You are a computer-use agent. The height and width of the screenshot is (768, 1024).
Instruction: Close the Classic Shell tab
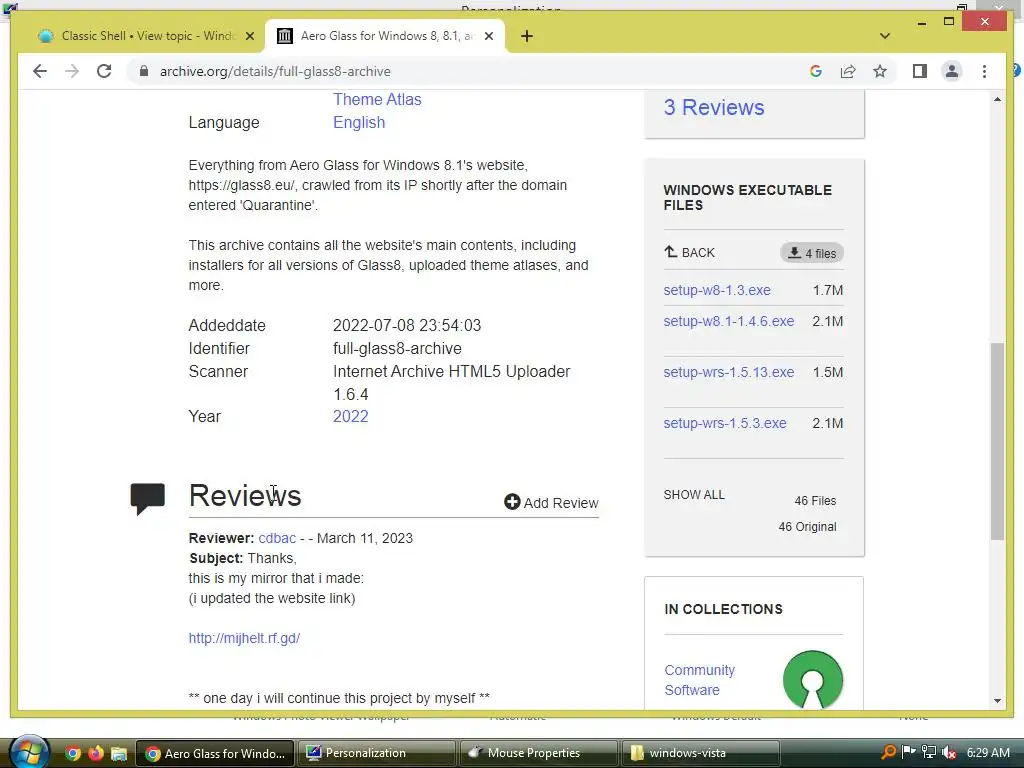(249, 36)
